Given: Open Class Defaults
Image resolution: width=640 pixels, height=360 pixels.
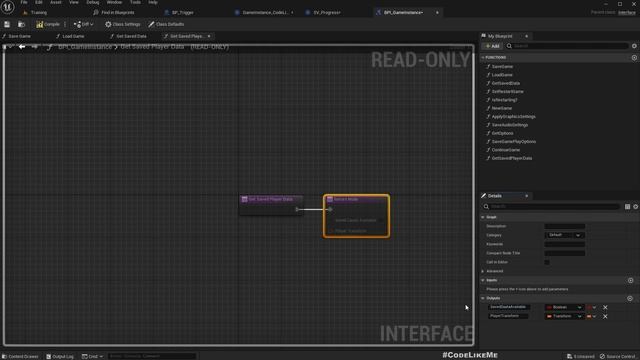Looking at the screenshot, I should pyautogui.click(x=166, y=24).
